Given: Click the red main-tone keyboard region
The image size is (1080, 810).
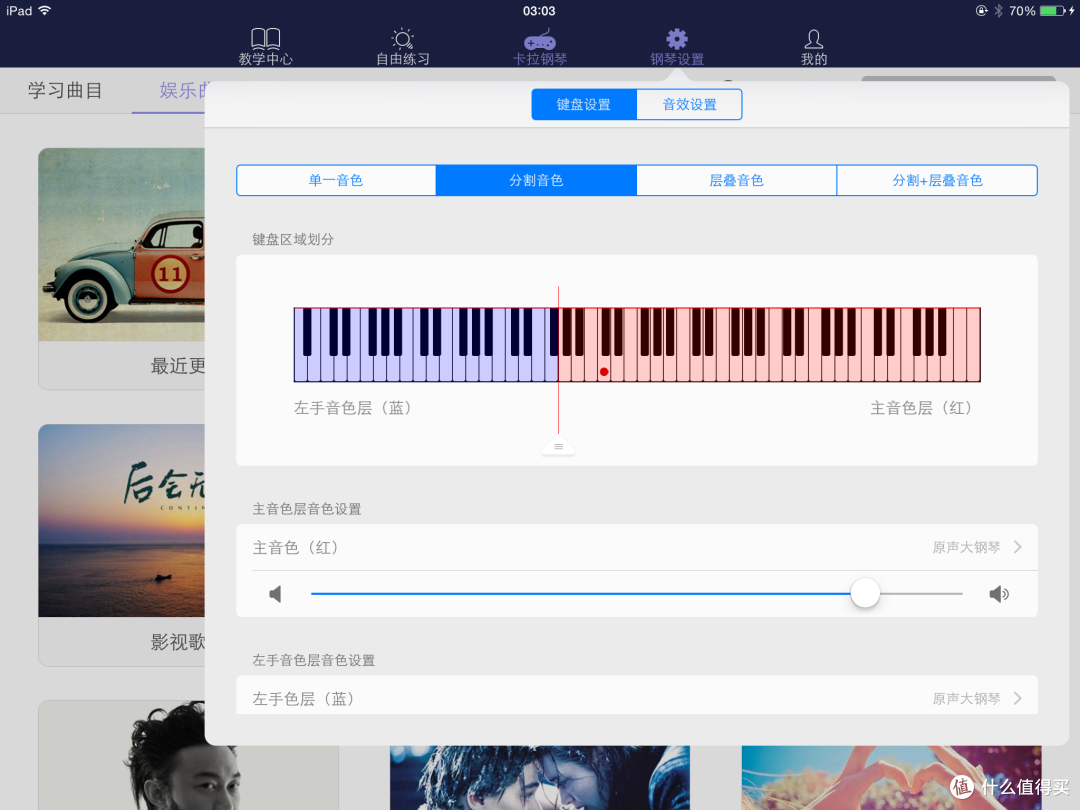Looking at the screenshot, I should (769, 344).
